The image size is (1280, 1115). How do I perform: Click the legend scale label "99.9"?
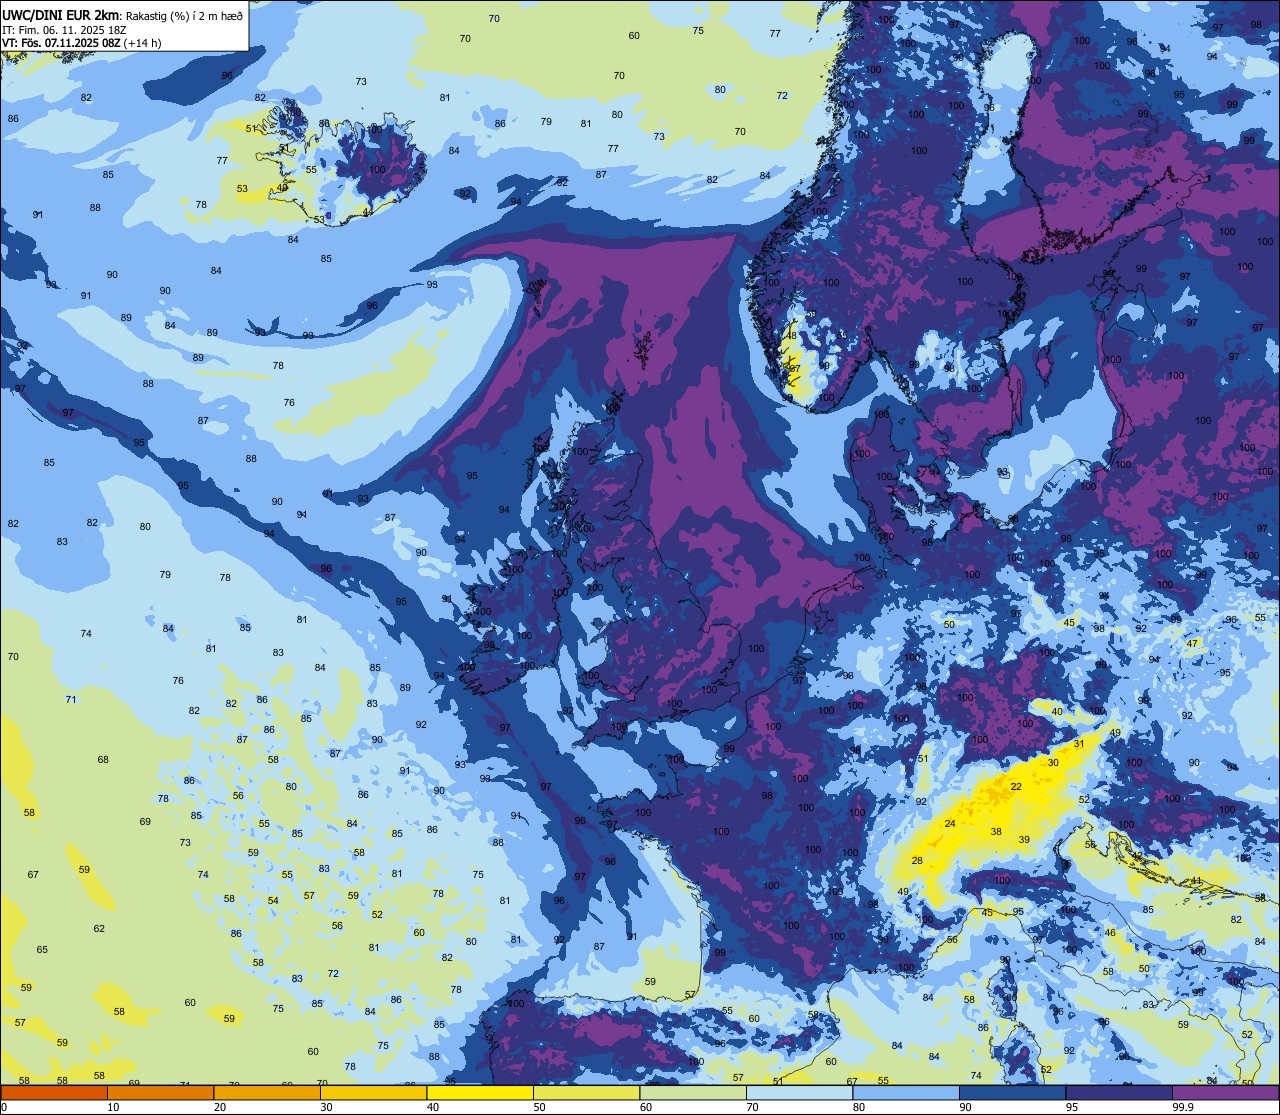(1183, 1107)
